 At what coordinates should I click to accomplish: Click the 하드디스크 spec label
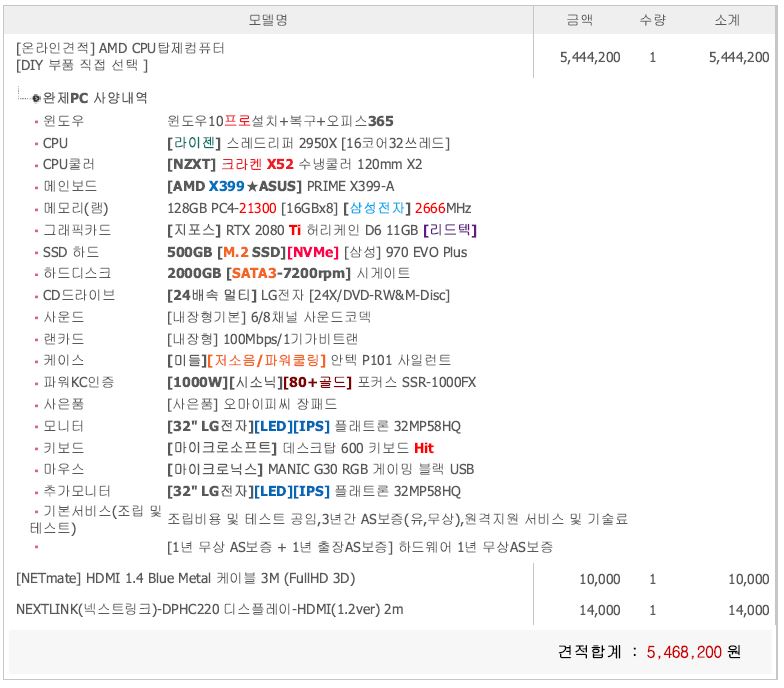[x=77, y=273]
